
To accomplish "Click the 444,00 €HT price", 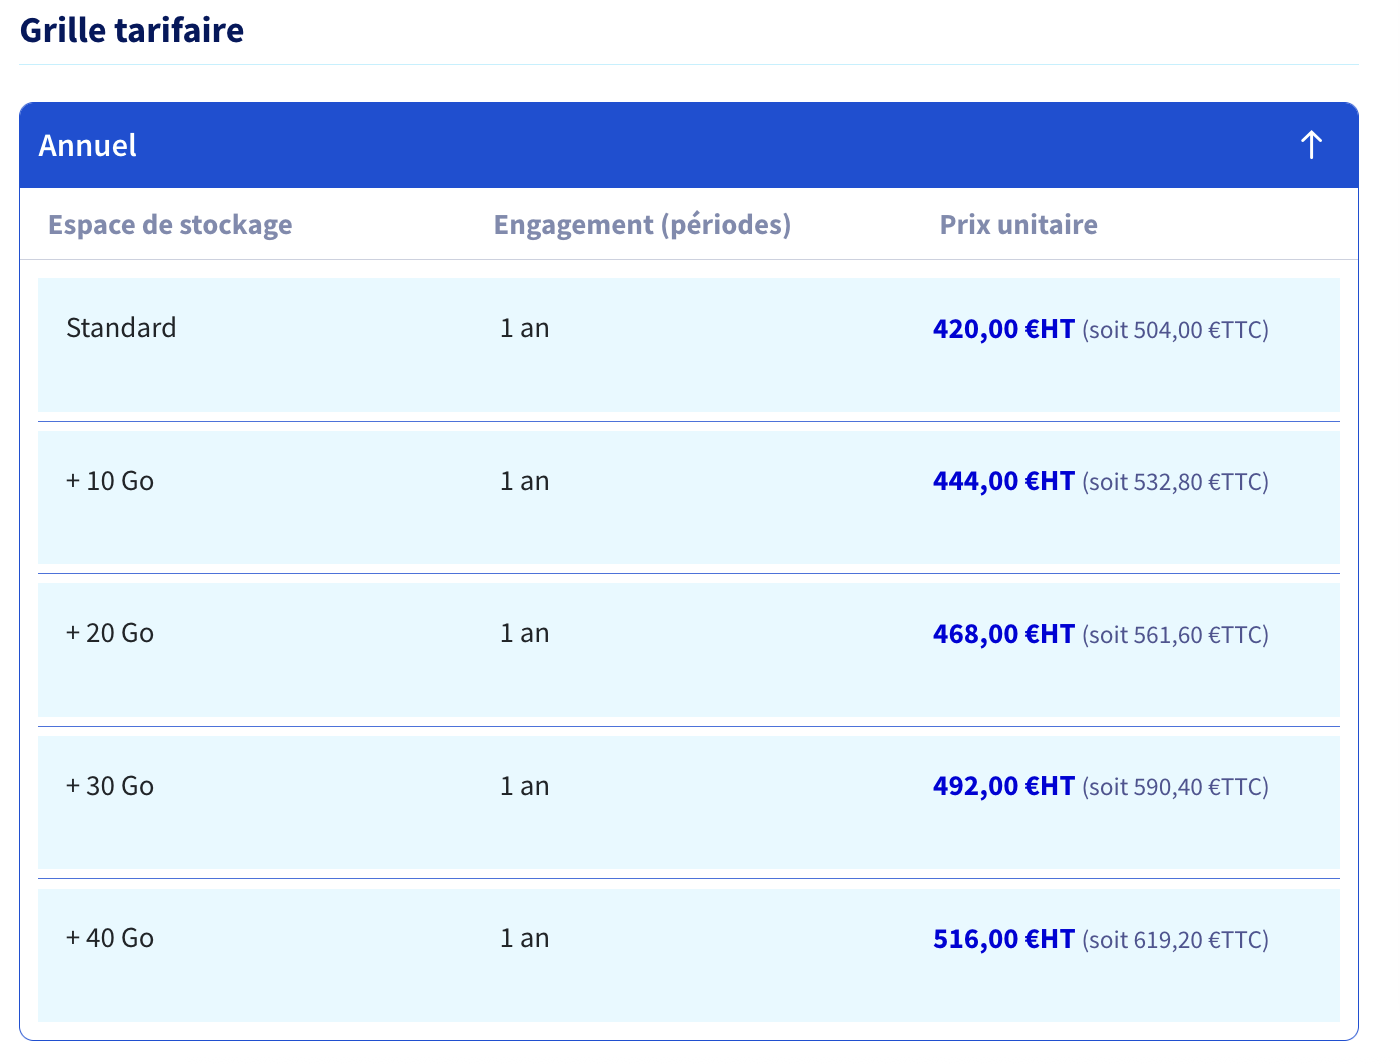I will coord(1004,481).
